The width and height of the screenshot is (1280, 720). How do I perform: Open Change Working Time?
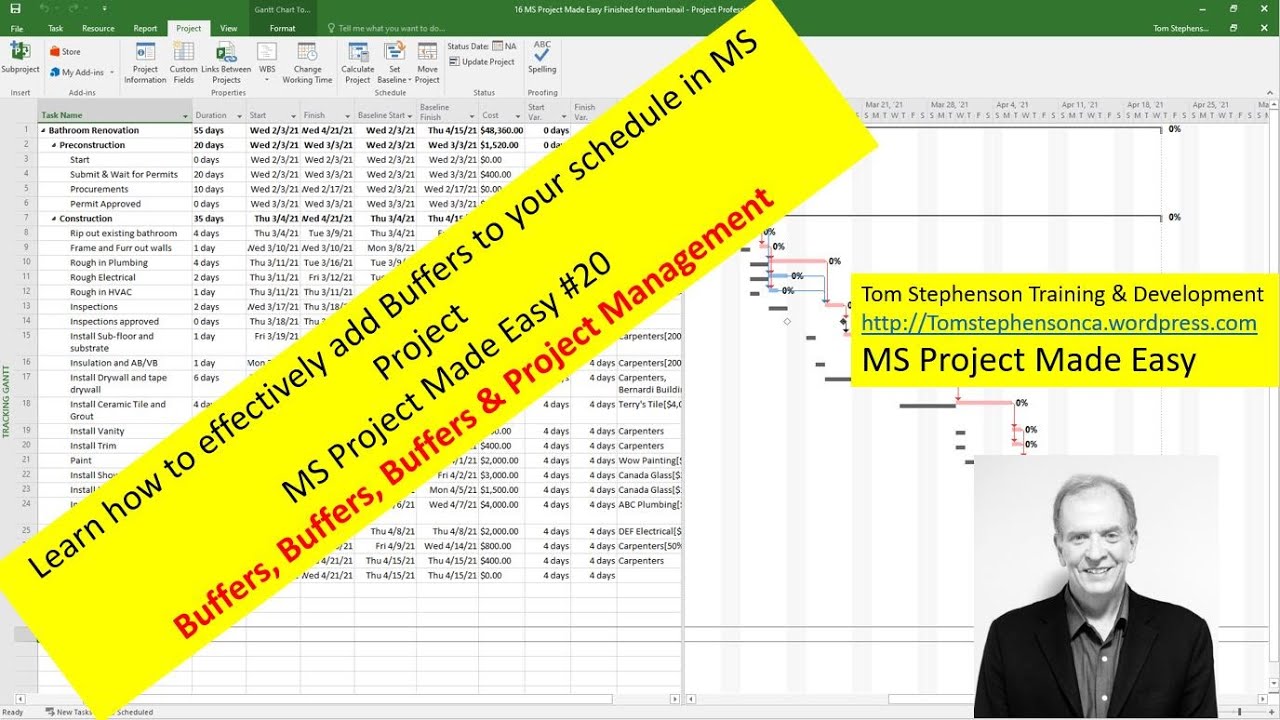click(x=307, y=62)
